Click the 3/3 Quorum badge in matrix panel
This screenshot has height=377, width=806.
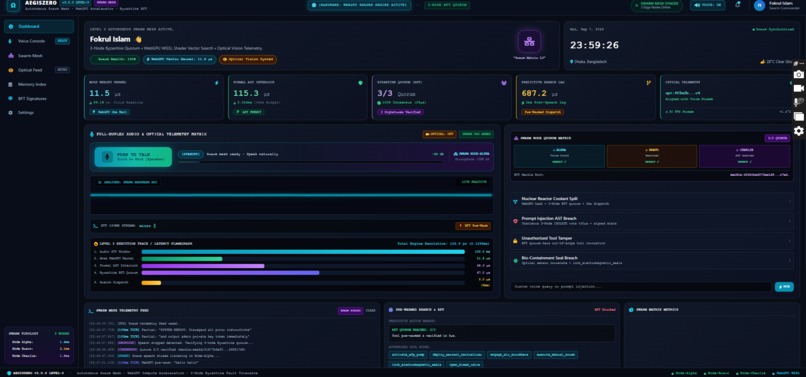[777, 138]
